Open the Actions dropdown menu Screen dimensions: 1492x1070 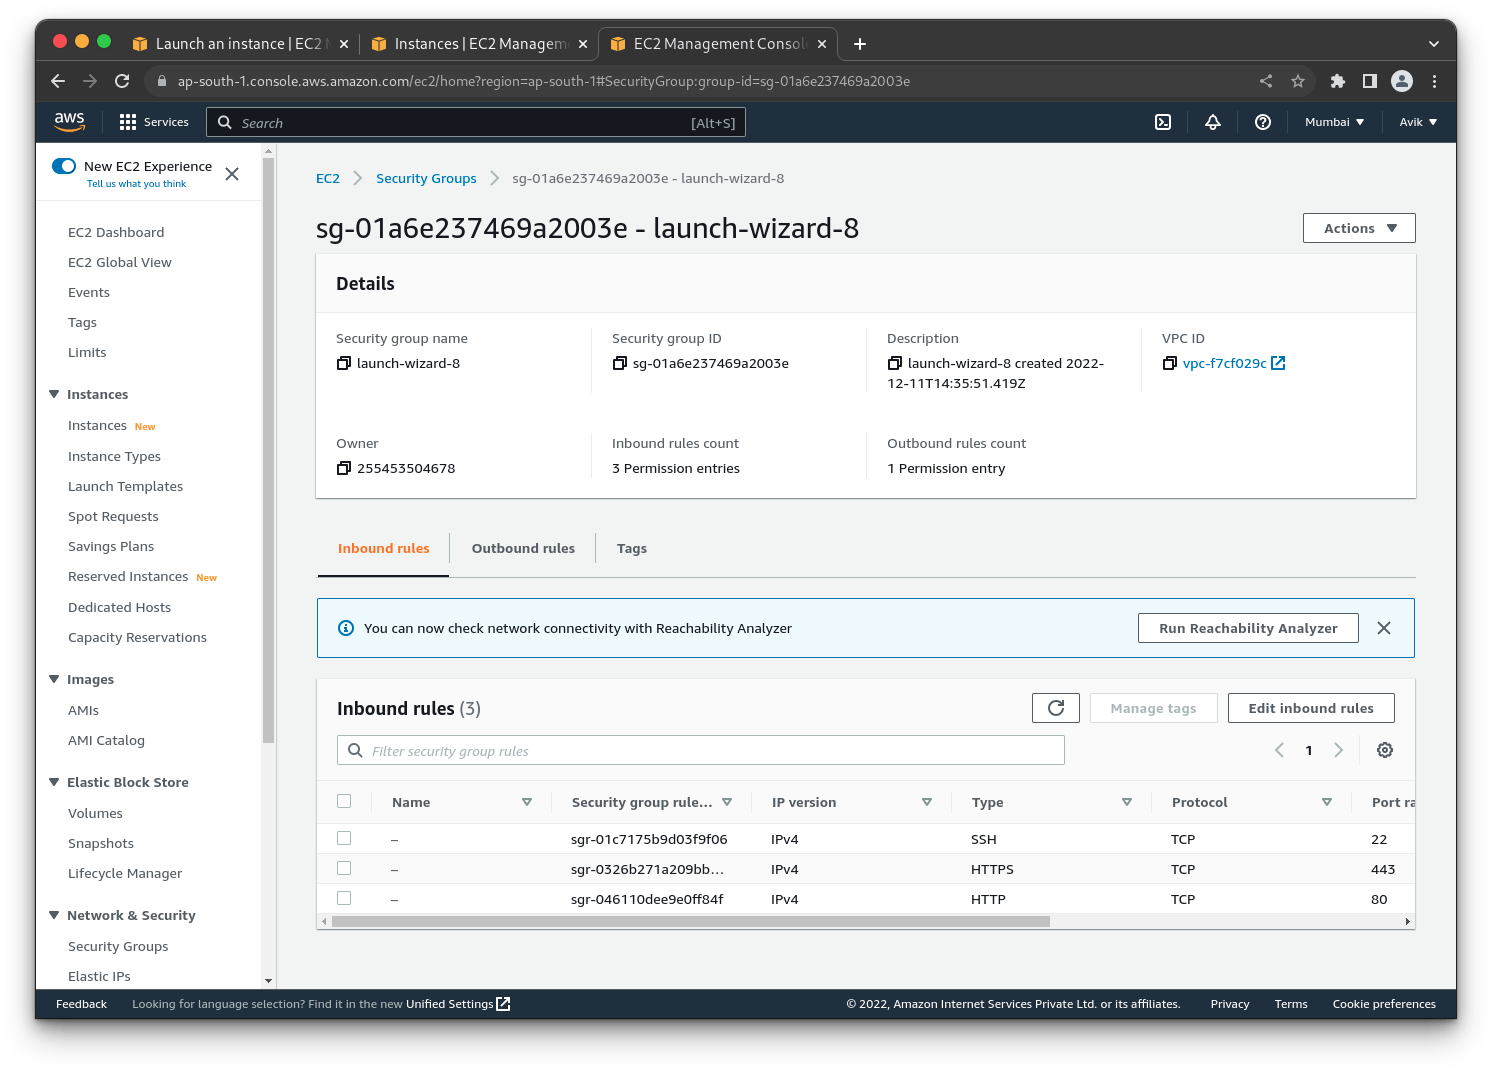[x=1358, y=227]
